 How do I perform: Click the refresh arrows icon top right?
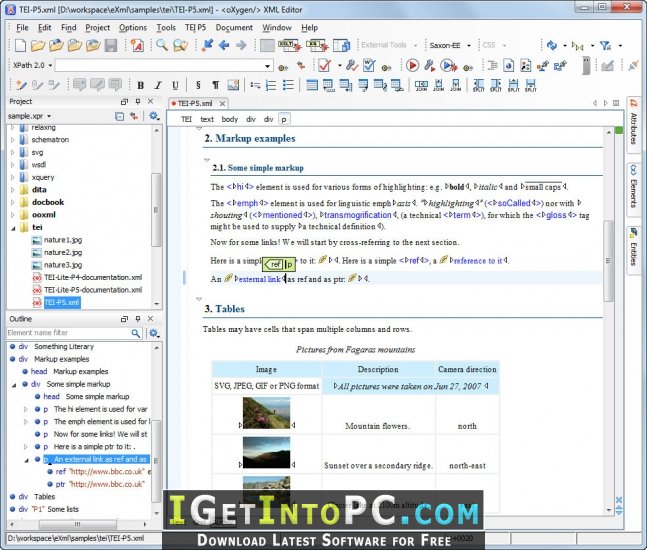tap(552, 45)
